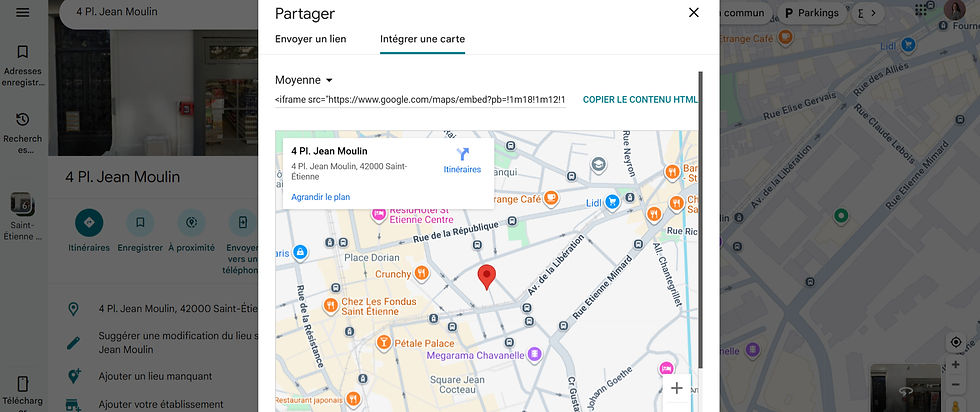Click the Orange Café marker in preview
This screenshot has height=412, width=980.
(x=551, y=198)
